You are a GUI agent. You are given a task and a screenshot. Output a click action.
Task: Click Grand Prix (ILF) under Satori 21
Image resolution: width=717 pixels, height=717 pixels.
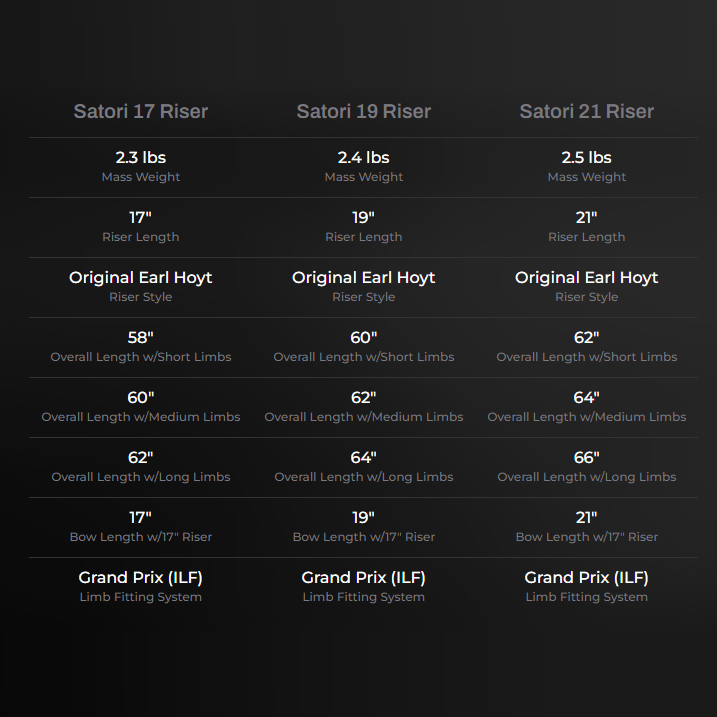point(587,578)
